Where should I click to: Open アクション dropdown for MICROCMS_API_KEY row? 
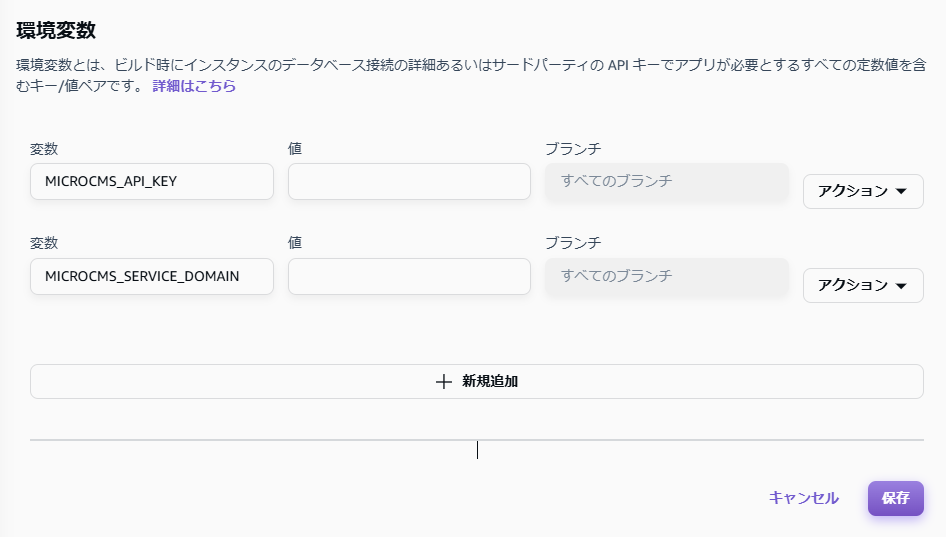tap(862, 191)
